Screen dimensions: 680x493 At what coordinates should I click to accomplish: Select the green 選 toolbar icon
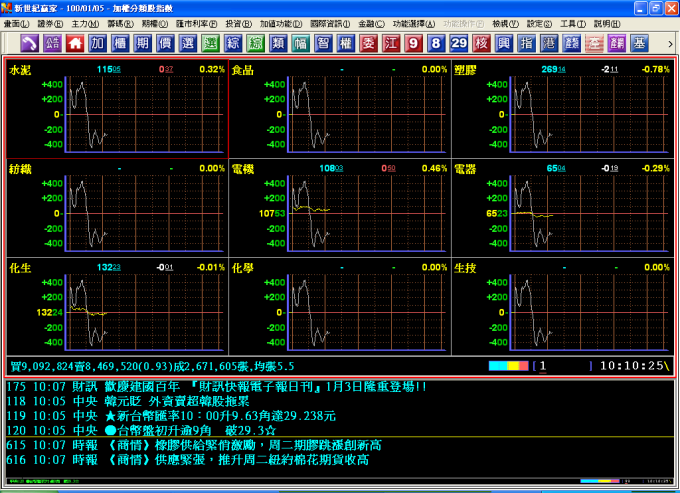point(210,43)
